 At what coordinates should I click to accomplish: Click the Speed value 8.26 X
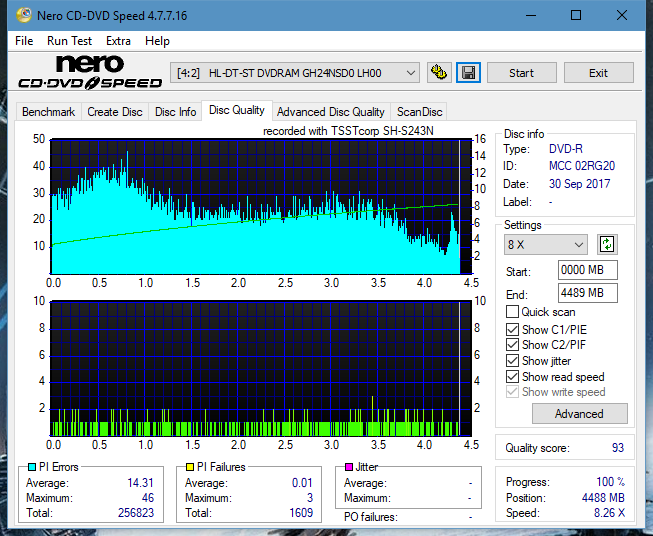[609, 513]
